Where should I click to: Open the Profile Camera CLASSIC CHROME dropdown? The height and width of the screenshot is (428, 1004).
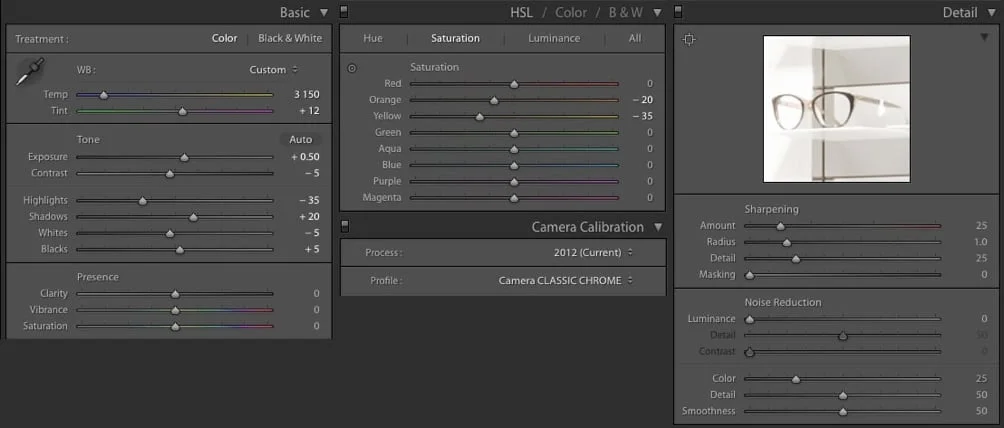pyautogui.click(x=565, y=281)
